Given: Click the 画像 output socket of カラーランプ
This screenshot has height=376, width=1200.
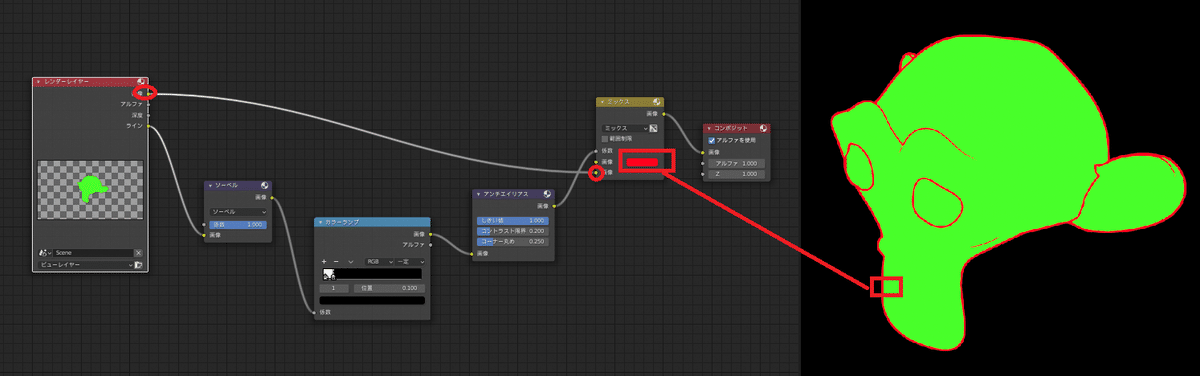Looking at the screenshot, I should (430, 234).
